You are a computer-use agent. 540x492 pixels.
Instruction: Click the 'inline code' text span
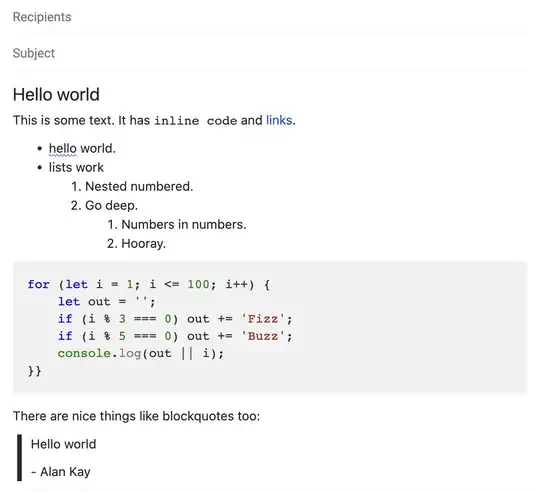195,121
